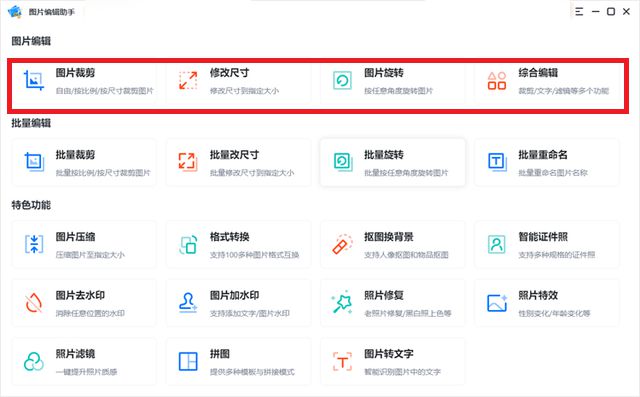Click 照片滤镜 title text
Image resolution: width=640 pixels, height=397 pixels.
click(76, 354)
